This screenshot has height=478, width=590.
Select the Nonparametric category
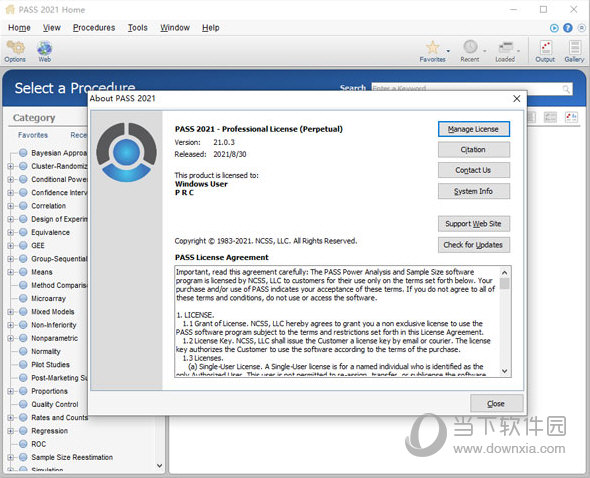(x=54, y=338)
